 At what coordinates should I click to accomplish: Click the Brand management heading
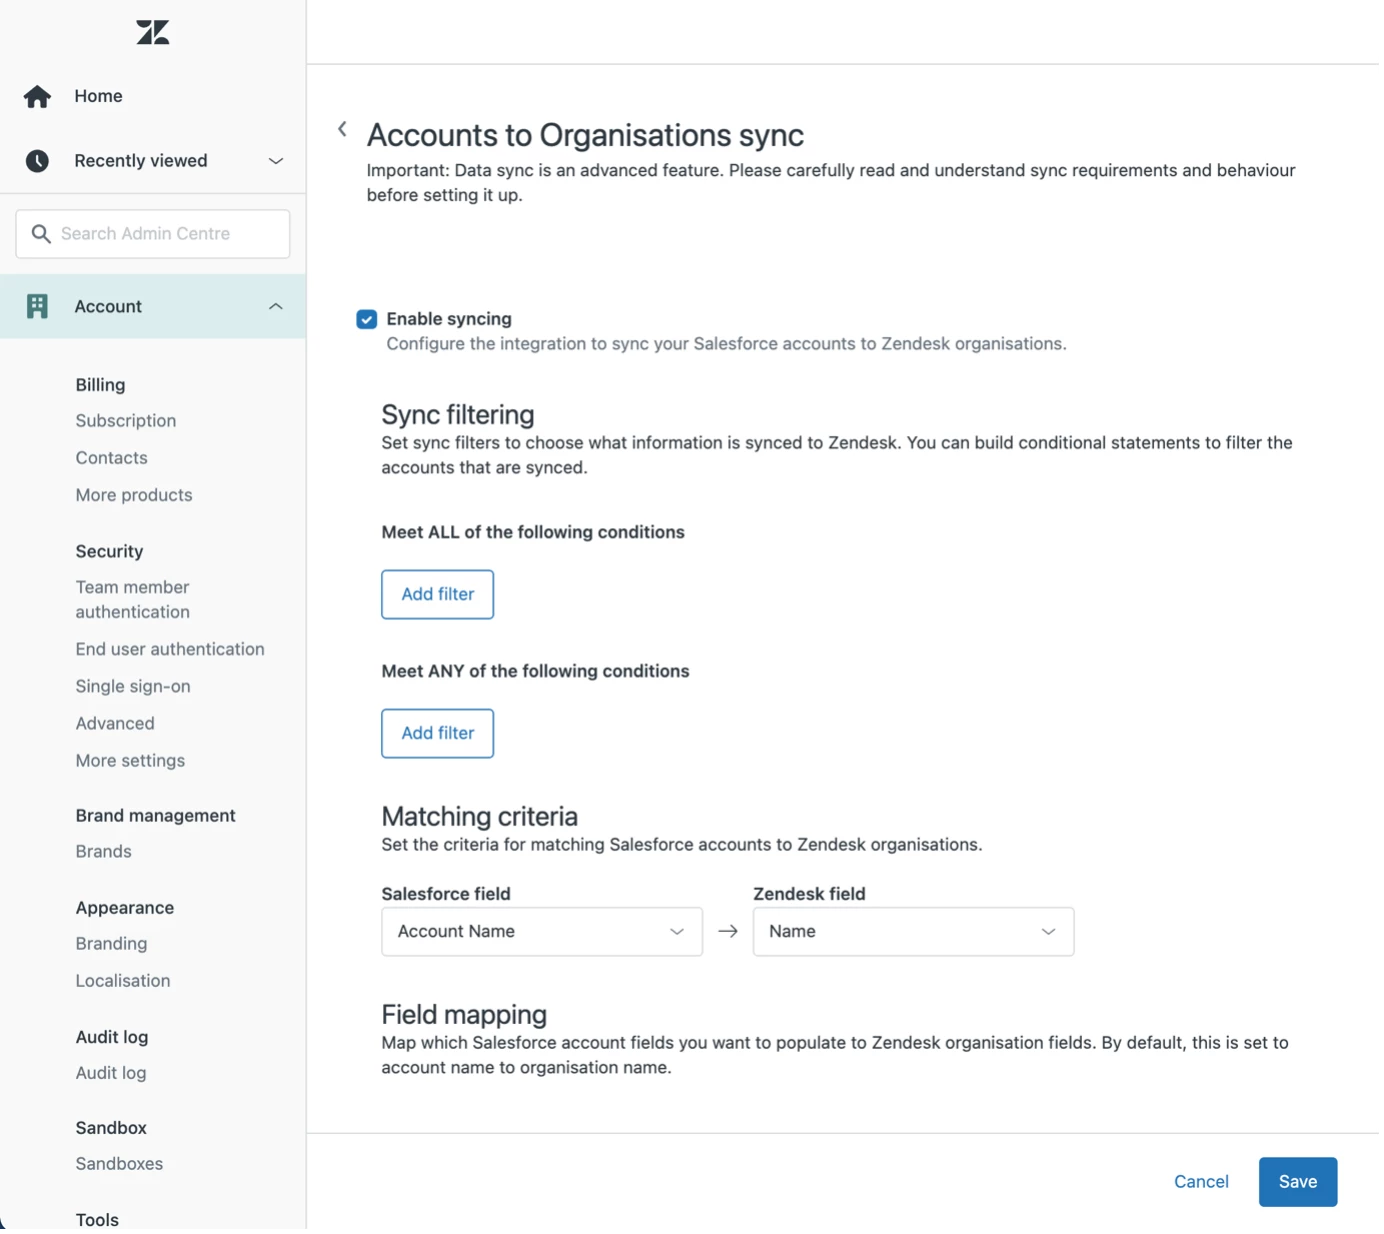[155, 816]
